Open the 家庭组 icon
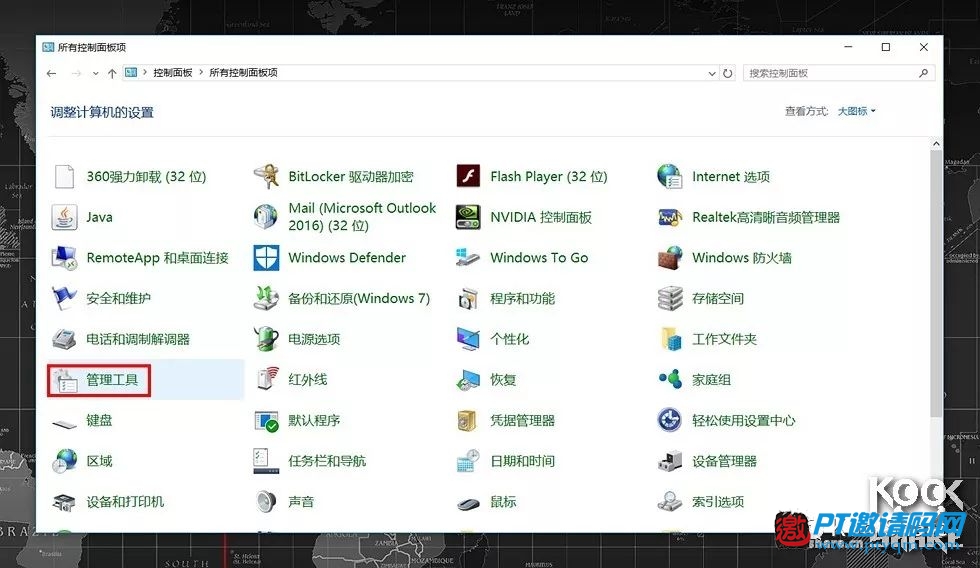 point(670,379)
